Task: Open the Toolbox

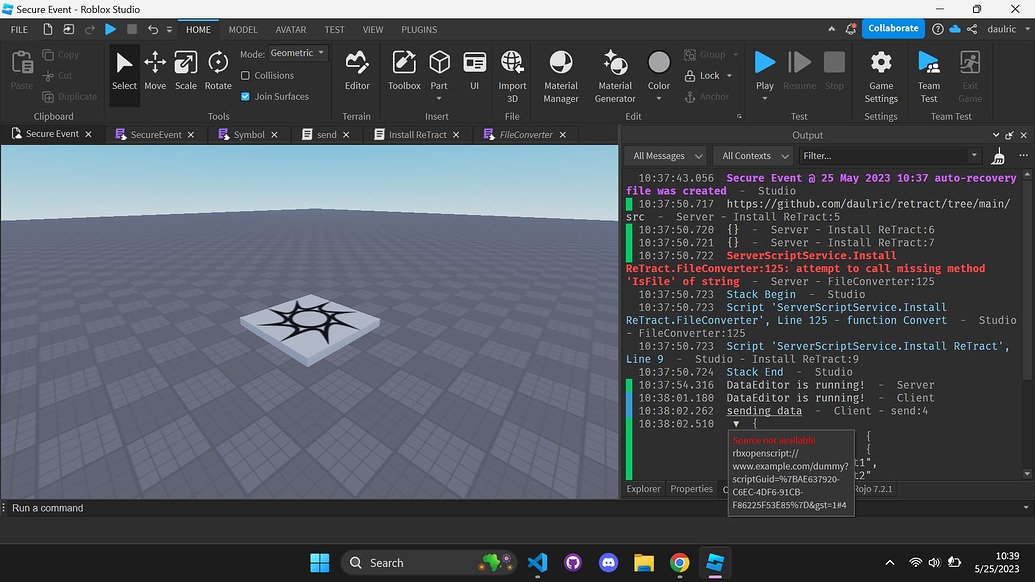Action: [403, 68]
